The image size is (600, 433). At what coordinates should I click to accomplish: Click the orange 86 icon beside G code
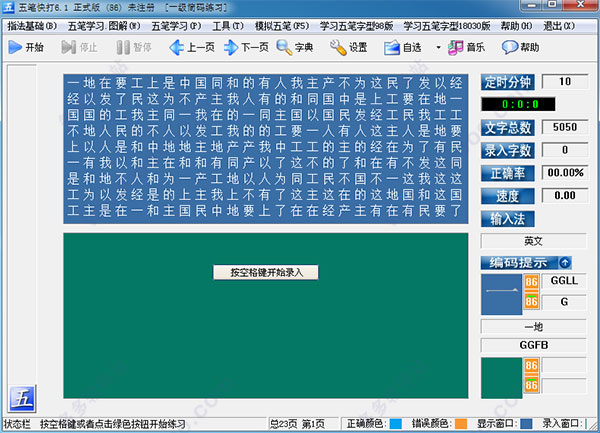pyautogui.click(x=531, y=302)
